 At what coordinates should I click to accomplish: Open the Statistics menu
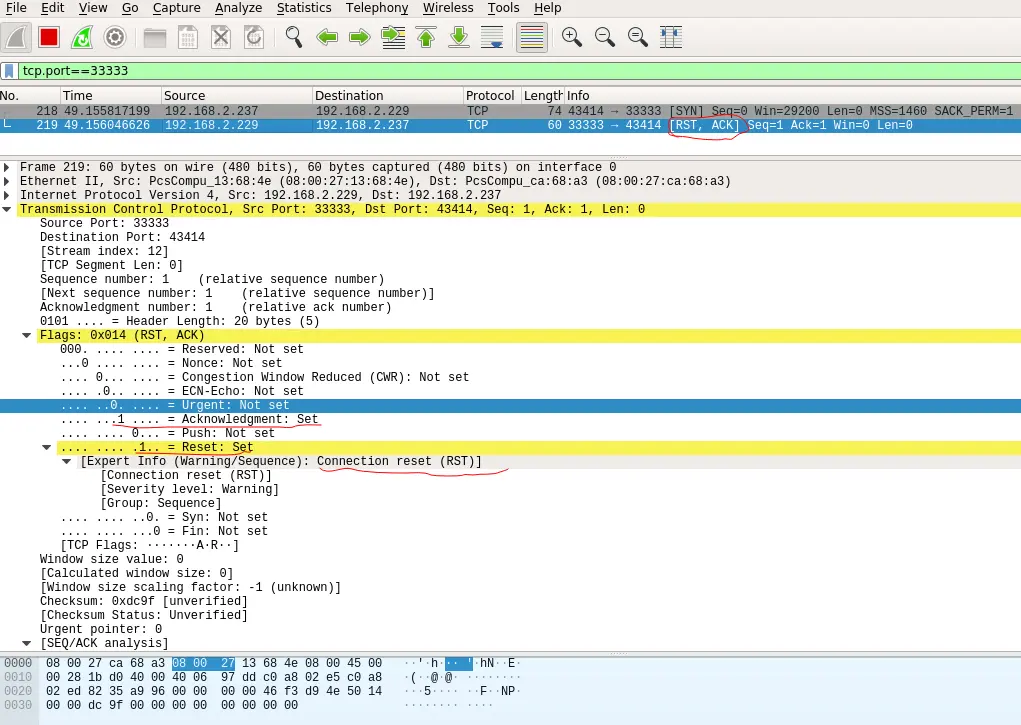click(x=304, y=8)
